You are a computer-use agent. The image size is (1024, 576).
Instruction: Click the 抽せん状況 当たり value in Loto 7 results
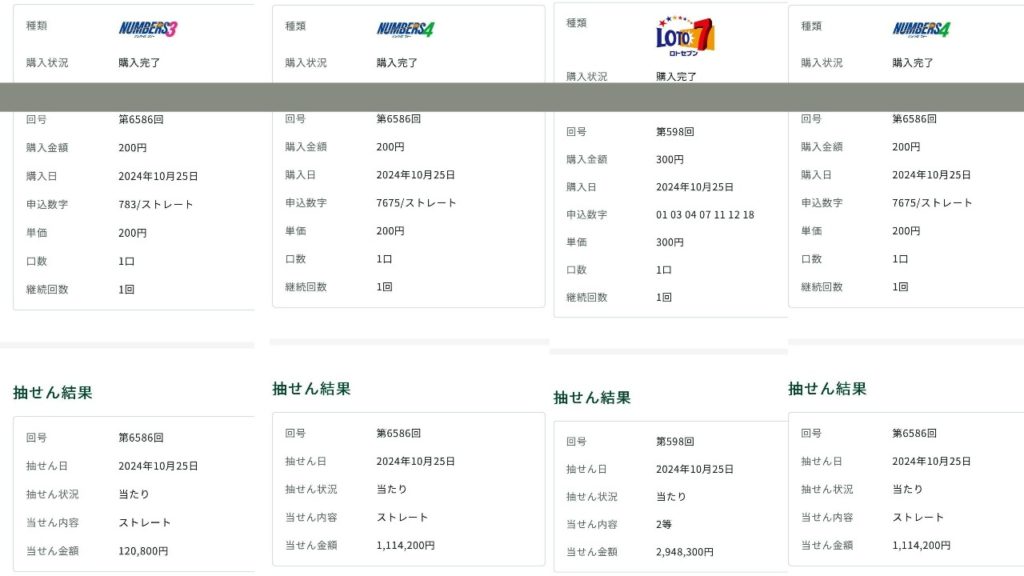[671, 497]
